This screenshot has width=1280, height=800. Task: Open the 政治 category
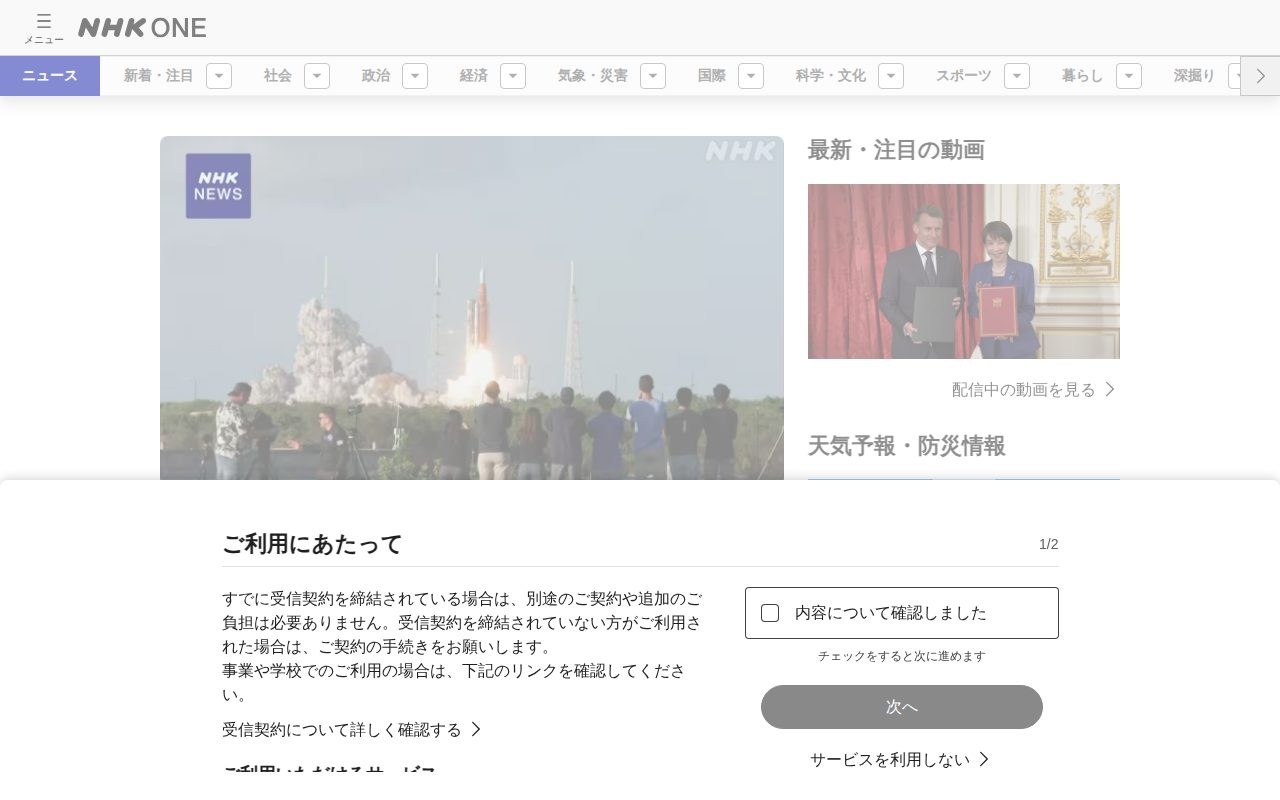(x=375, y=76)
